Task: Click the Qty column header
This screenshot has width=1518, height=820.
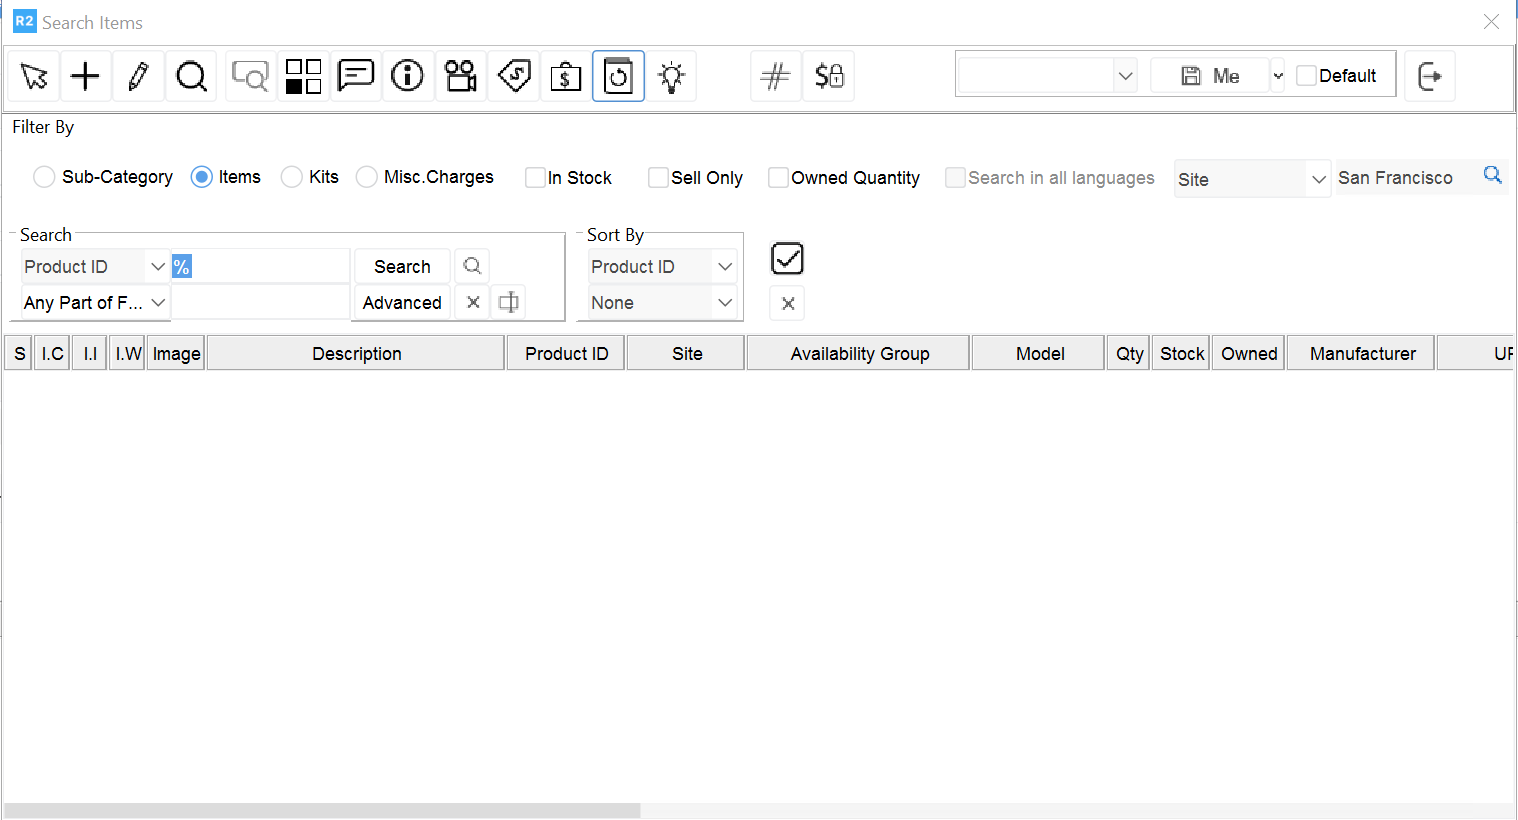Action: pyautogui.click(x=1129, y=354)
